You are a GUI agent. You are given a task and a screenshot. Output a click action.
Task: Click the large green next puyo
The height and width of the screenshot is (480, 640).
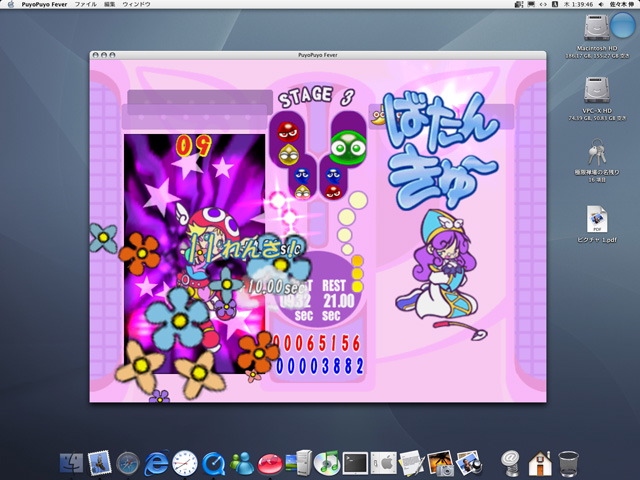pyautogui.click(x=348, y=147)
